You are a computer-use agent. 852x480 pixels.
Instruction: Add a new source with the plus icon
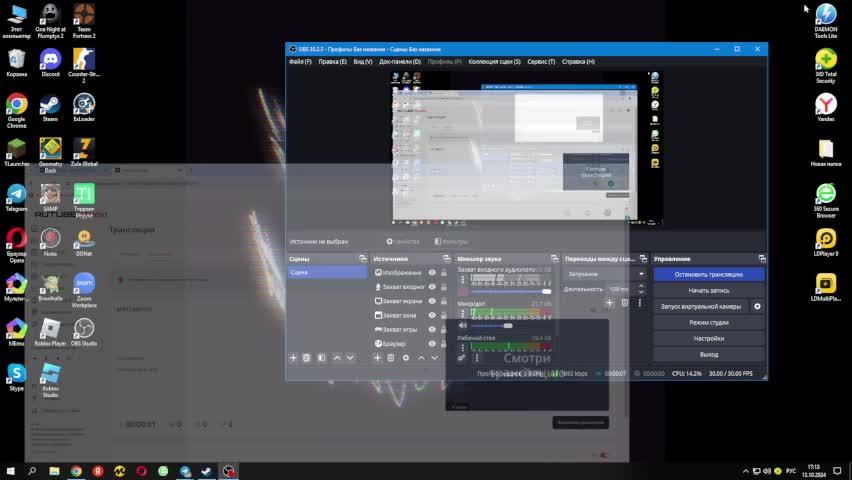point(378,358)
